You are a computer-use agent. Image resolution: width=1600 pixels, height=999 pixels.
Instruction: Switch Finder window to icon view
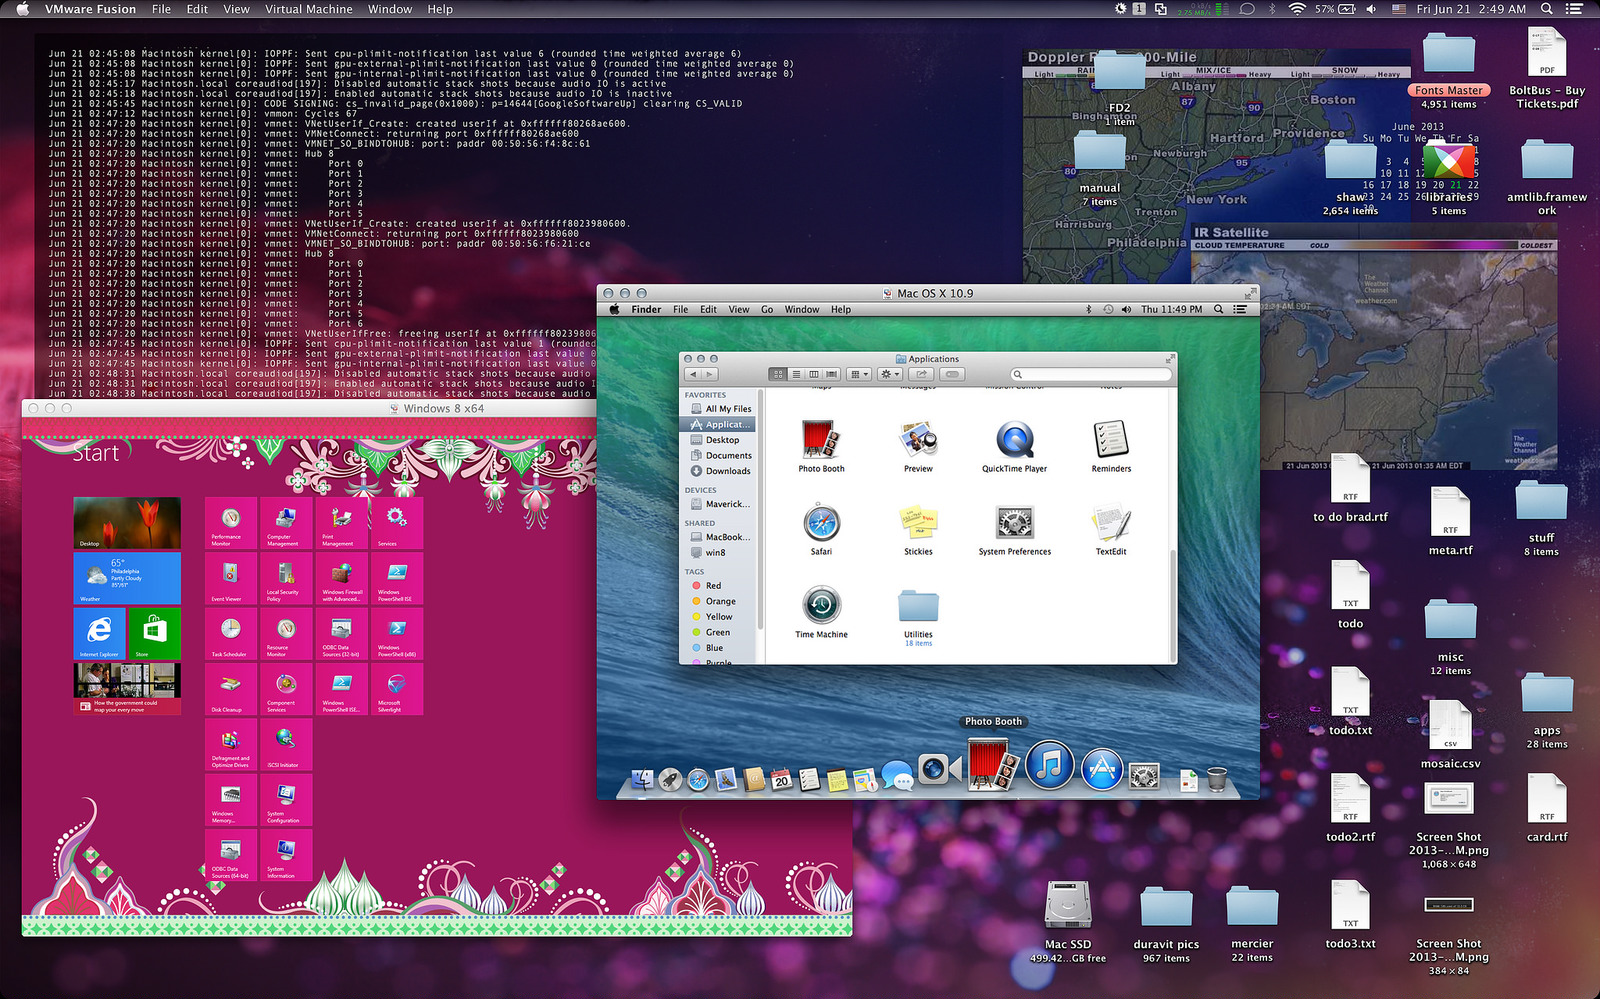[x=778, y=374]
